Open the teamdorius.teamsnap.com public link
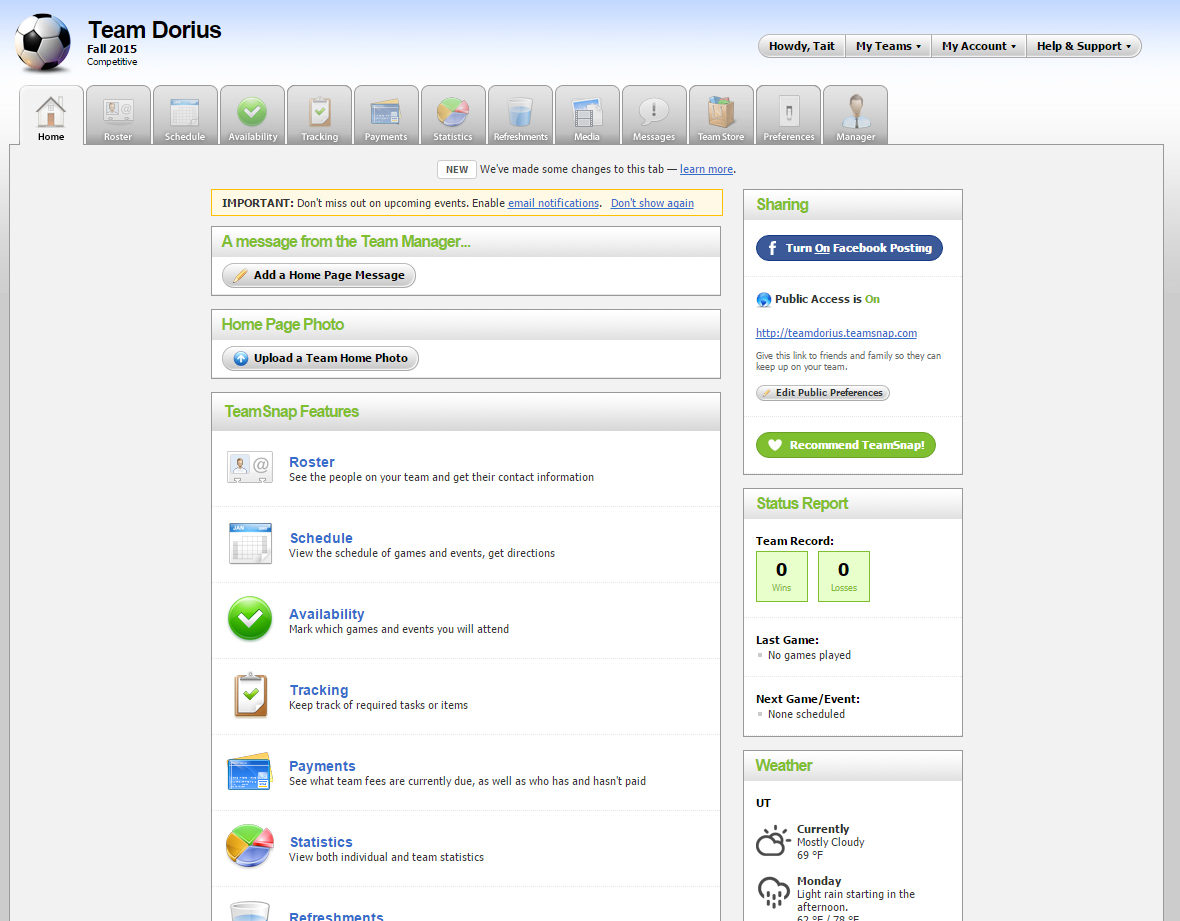The width and height of the screenshot is (1180, 921). (x=836, y=333)
